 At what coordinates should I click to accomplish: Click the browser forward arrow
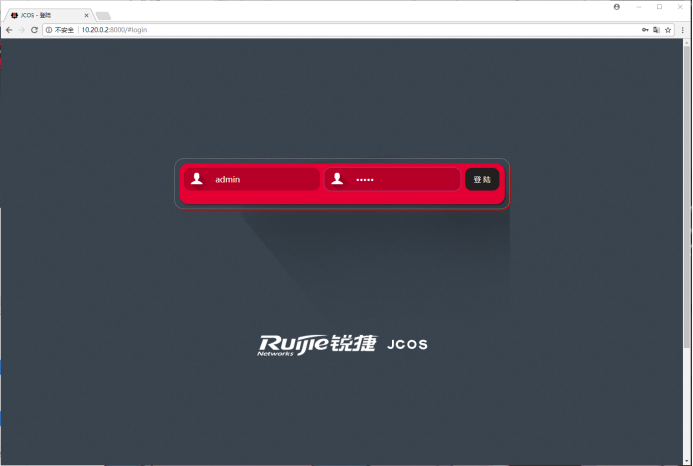click(x=22, y=30)
